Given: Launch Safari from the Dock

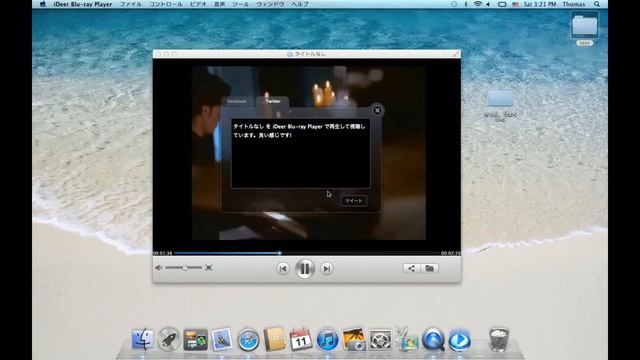Looking at the screenshot, I should coord(248,339).
